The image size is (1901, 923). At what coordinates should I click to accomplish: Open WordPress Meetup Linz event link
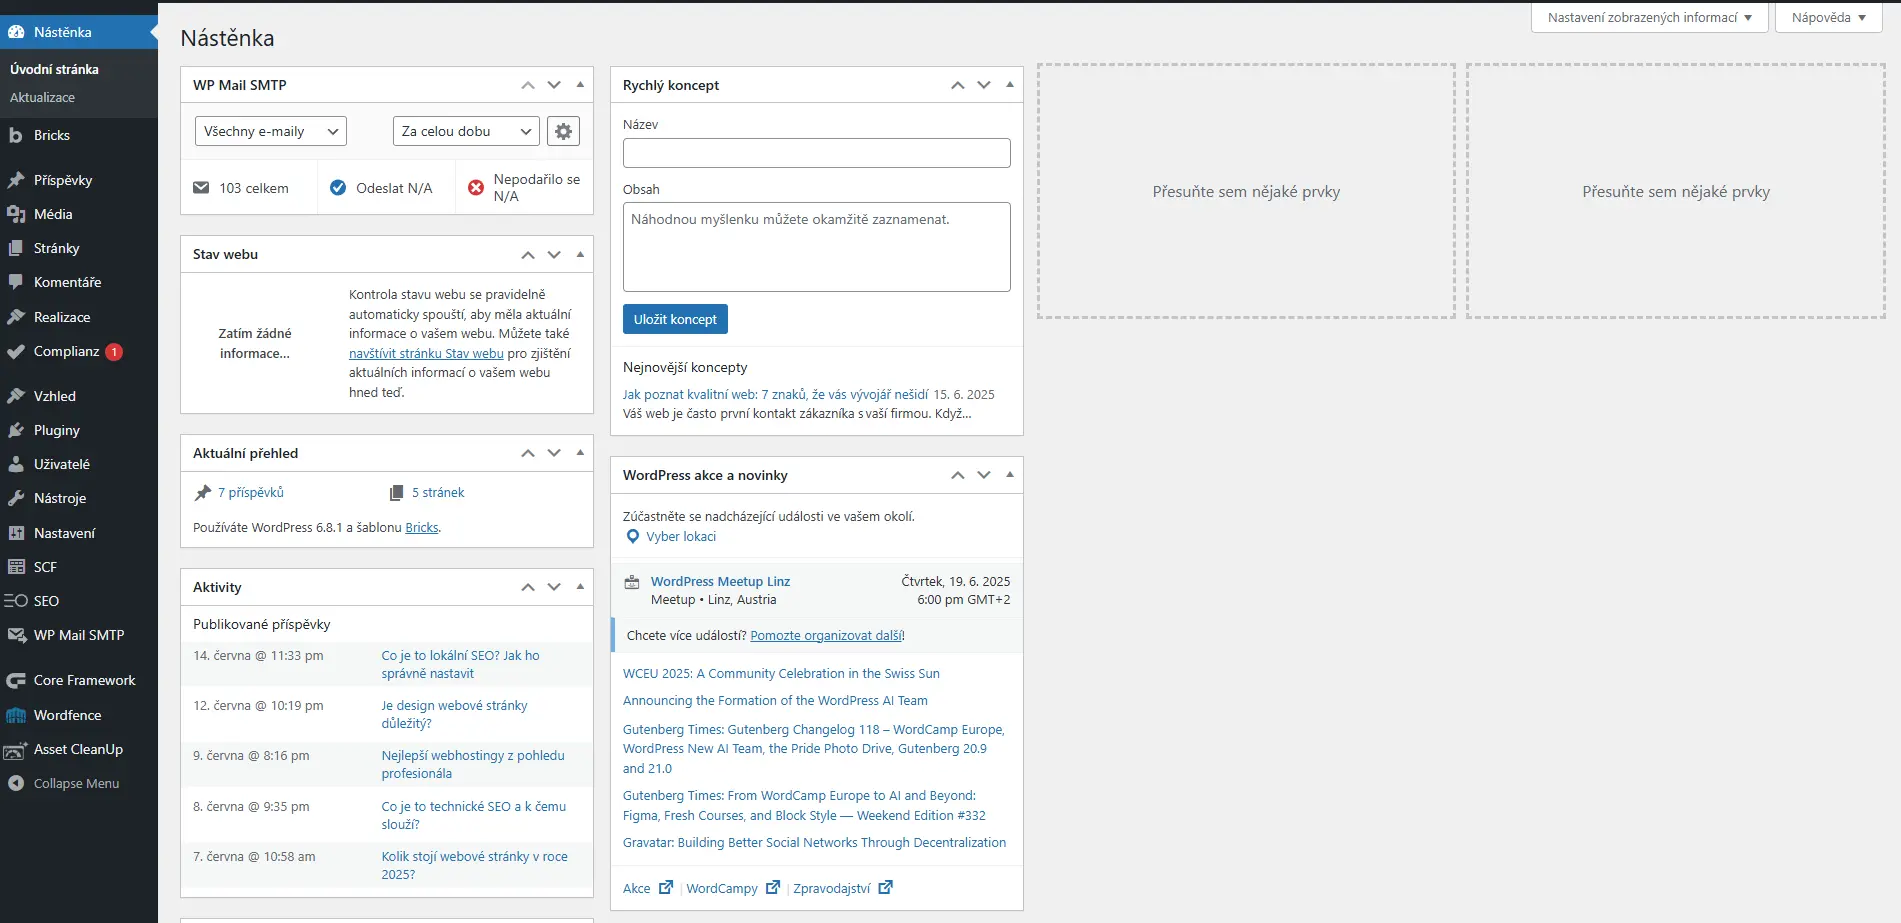coord(720,581)
